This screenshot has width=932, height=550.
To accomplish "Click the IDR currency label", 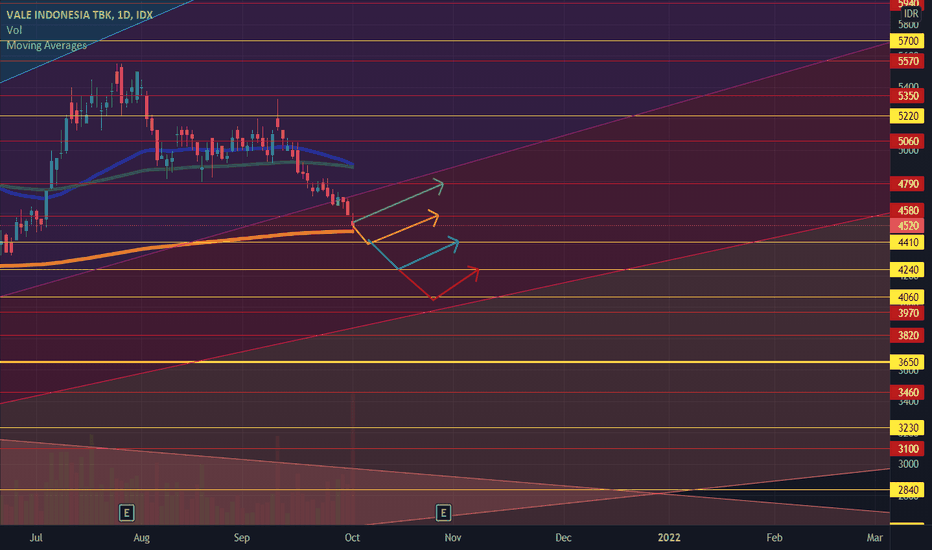I will pyautogui.click(x=911, y=14).
